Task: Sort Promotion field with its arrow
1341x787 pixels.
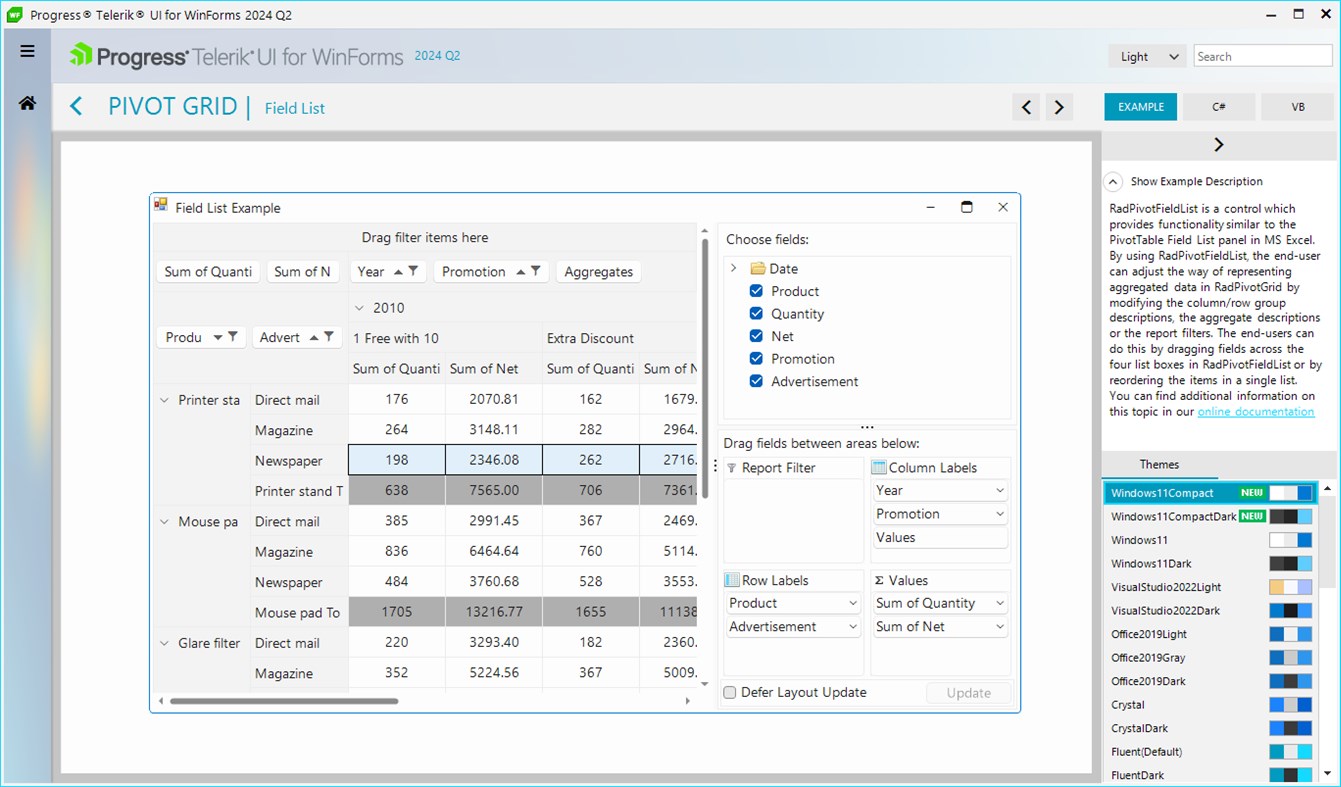Action: click(x=520, y=271)
